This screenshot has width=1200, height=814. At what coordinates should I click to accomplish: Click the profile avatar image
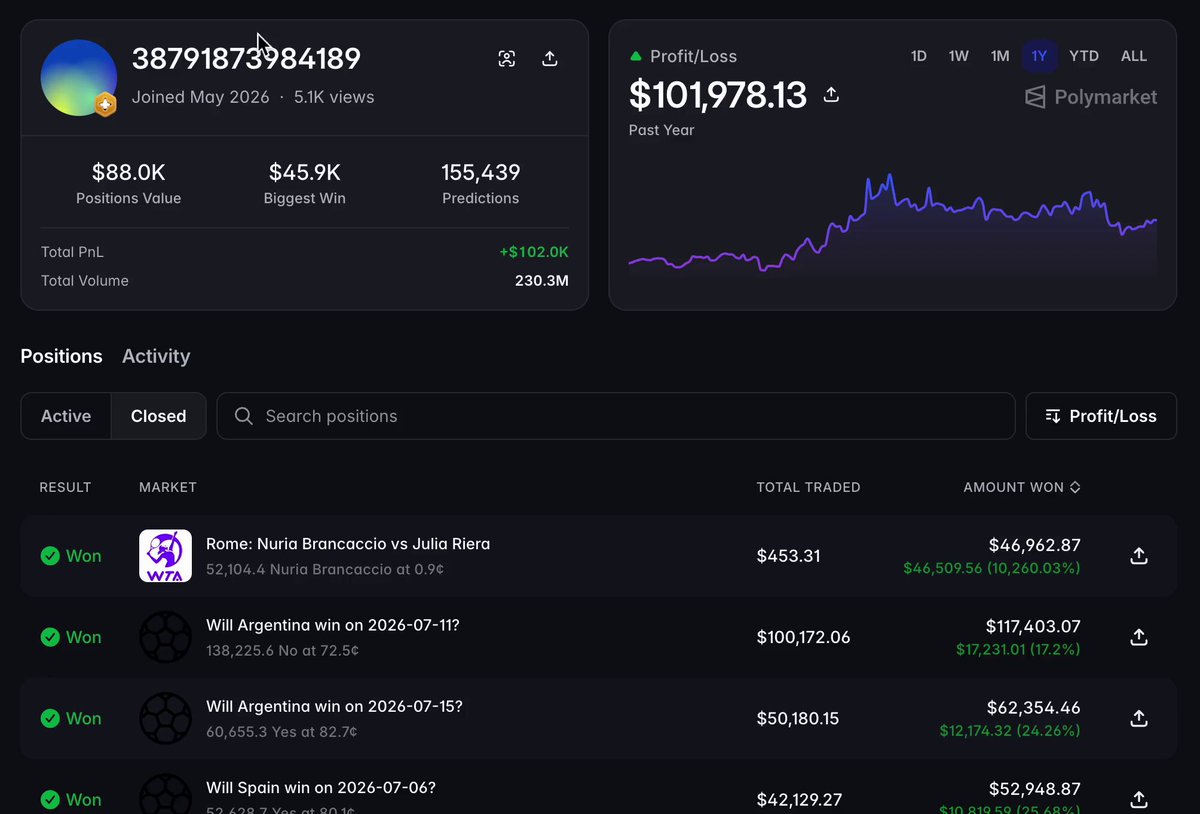click(78, 78)
